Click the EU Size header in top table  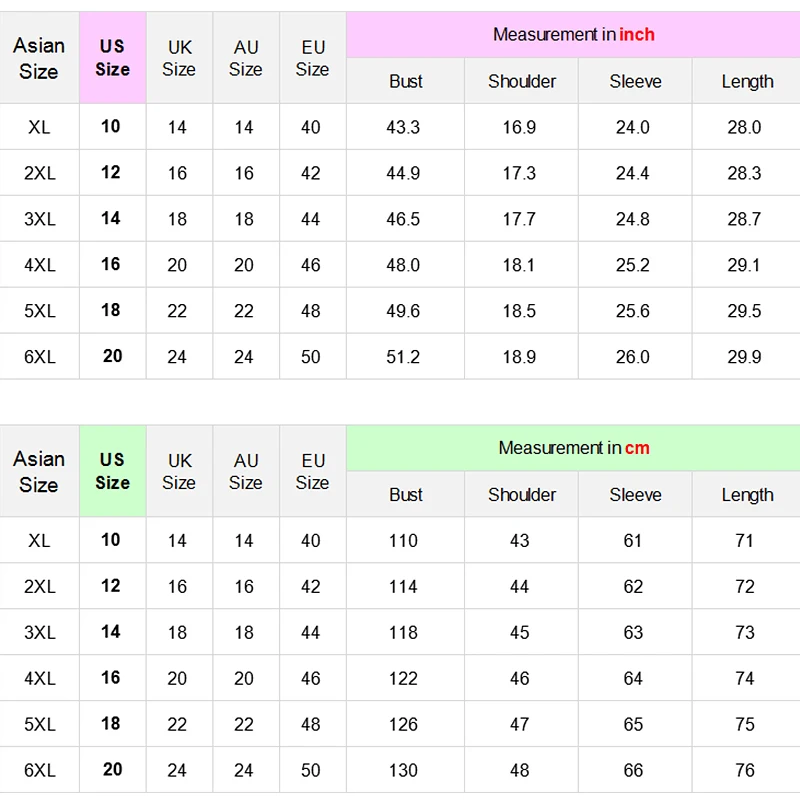tap(312, 58)
